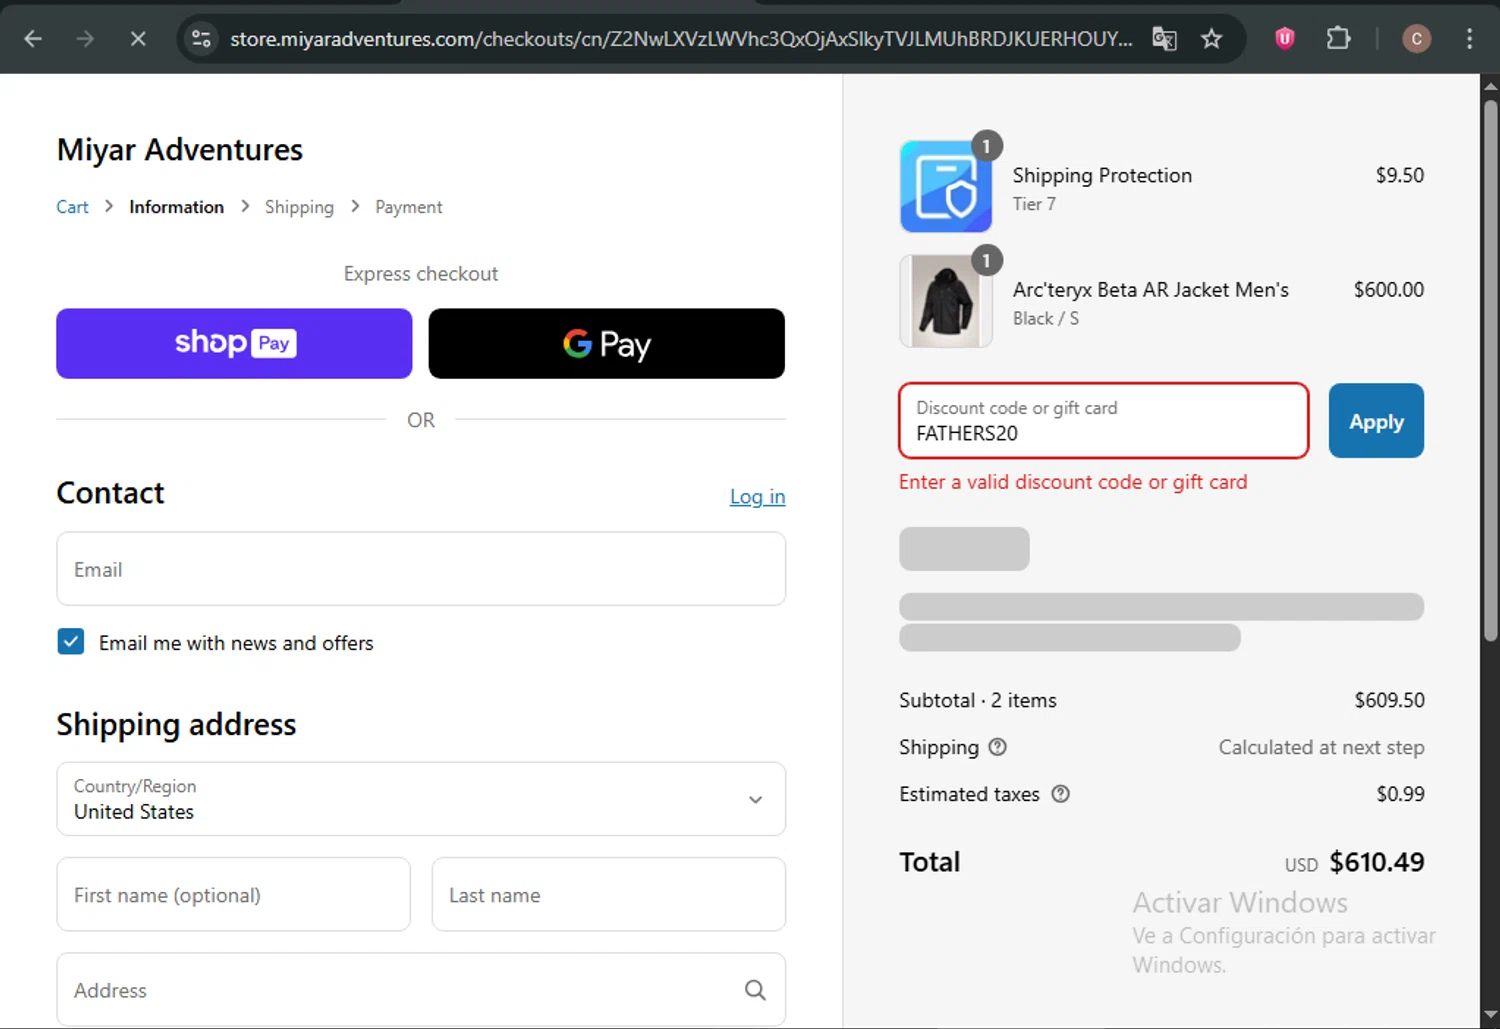Click the $9.50 shipping protection price

[x=1400, y=175]
